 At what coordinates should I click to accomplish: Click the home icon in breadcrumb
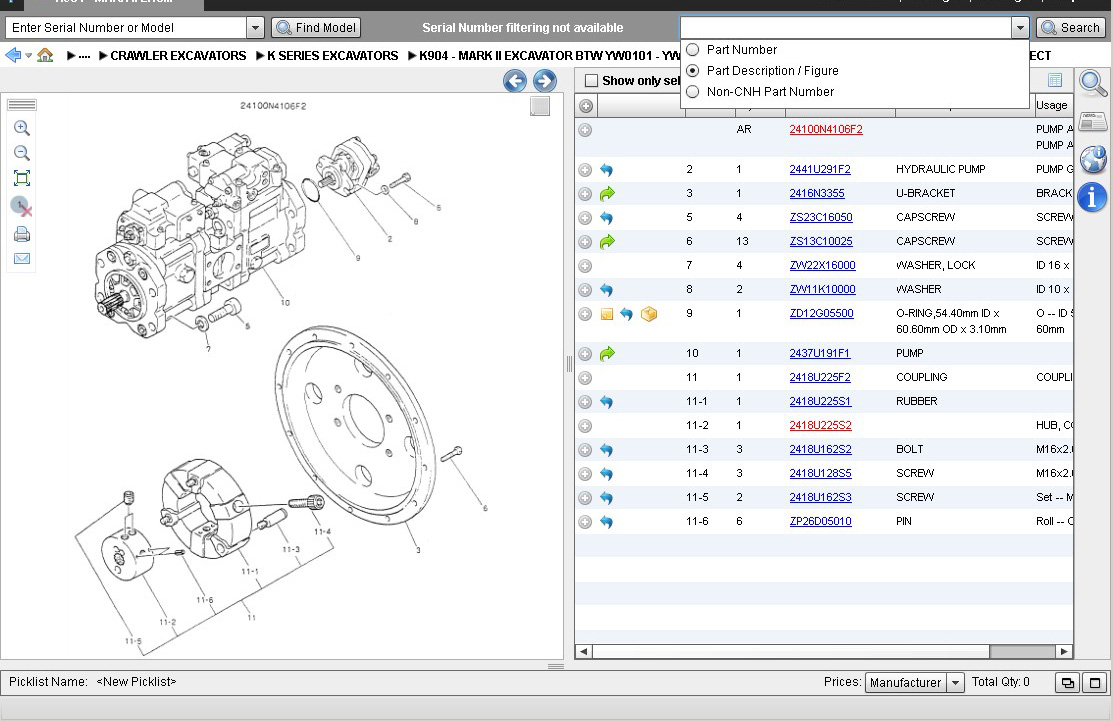45,56
